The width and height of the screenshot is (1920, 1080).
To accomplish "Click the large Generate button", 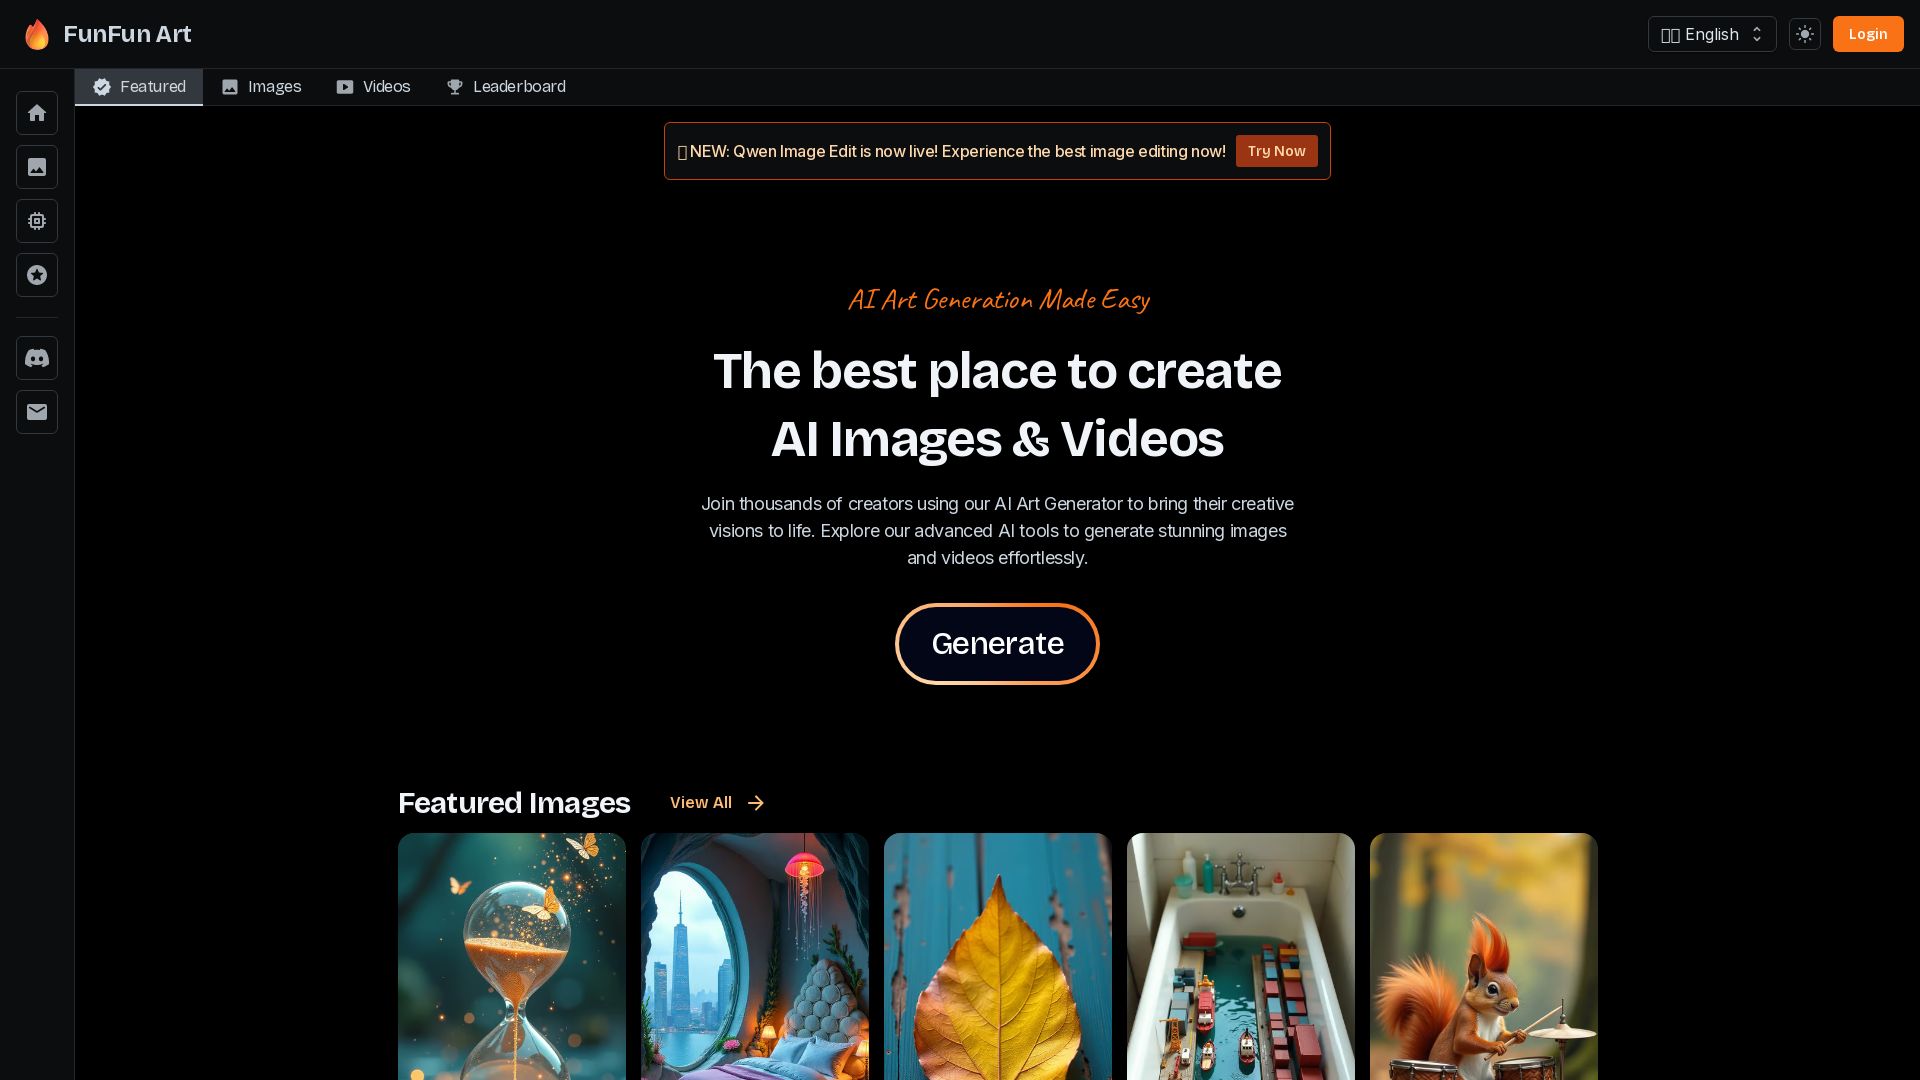I will tap(997, 644).
